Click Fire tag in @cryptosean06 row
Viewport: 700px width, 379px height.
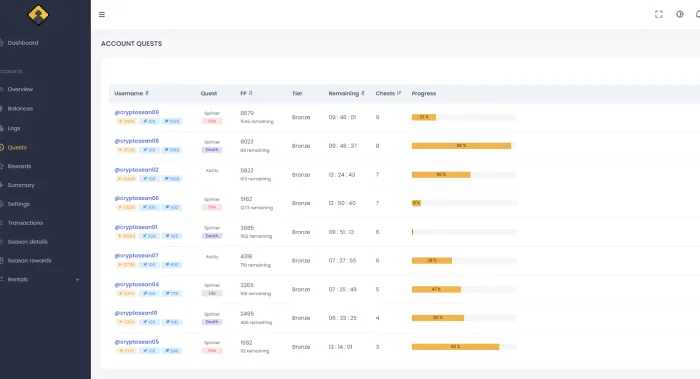[x=212, y=207]
